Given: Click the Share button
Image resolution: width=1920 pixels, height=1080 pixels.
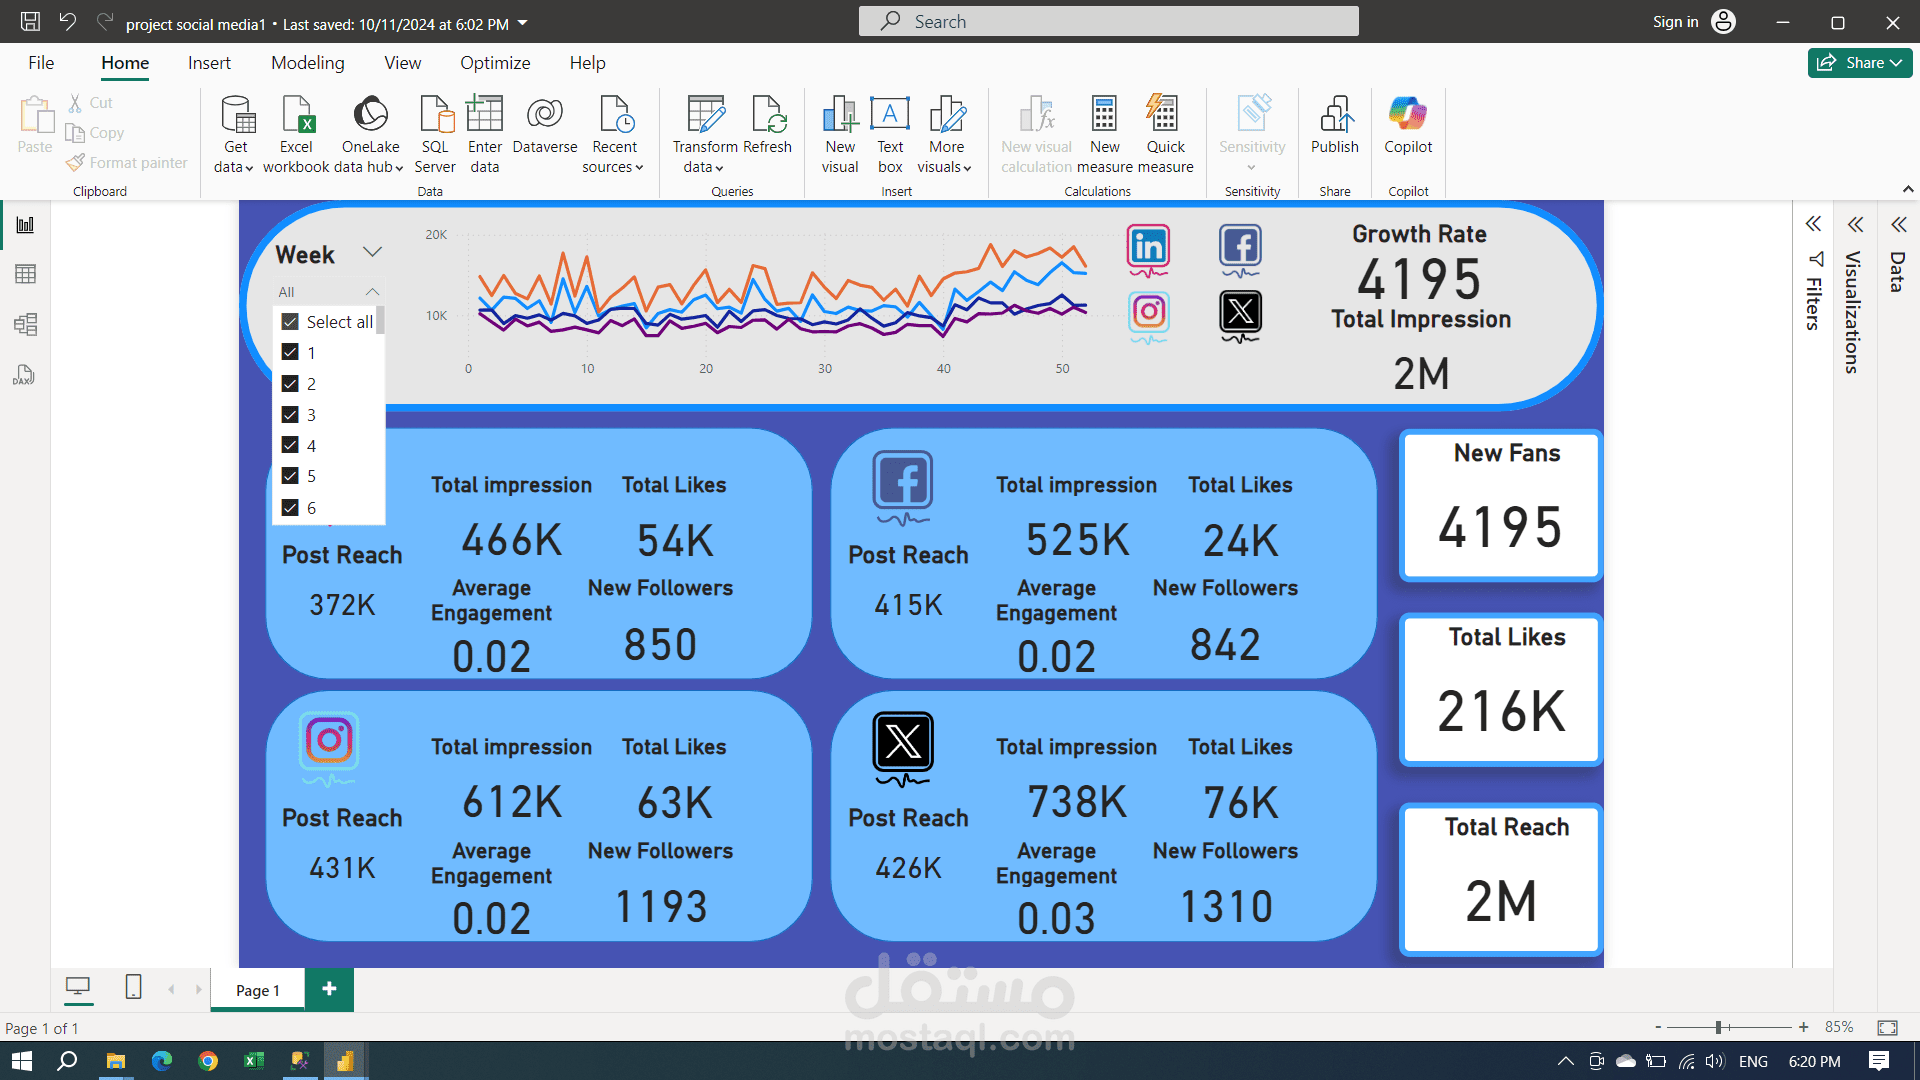Looking at the screenshot, I should point(1858,62).
